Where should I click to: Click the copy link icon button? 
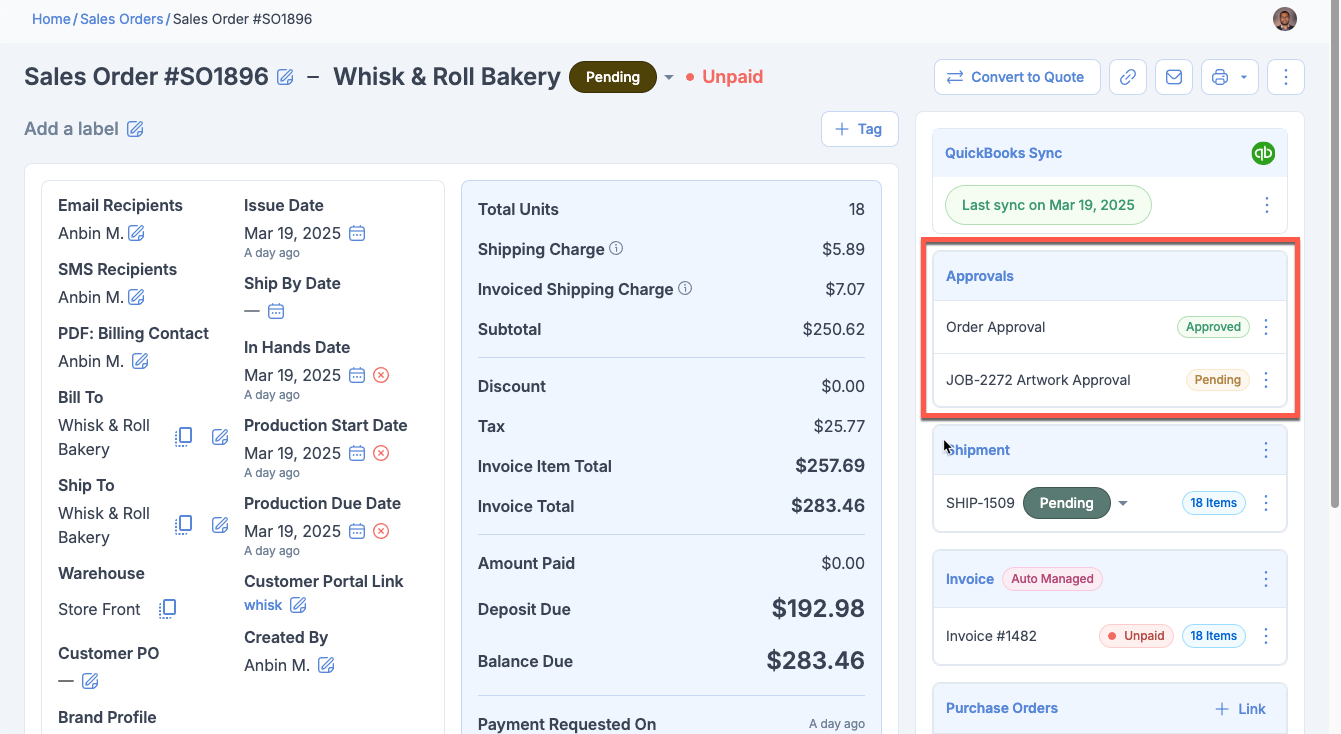pos(1128,77)
